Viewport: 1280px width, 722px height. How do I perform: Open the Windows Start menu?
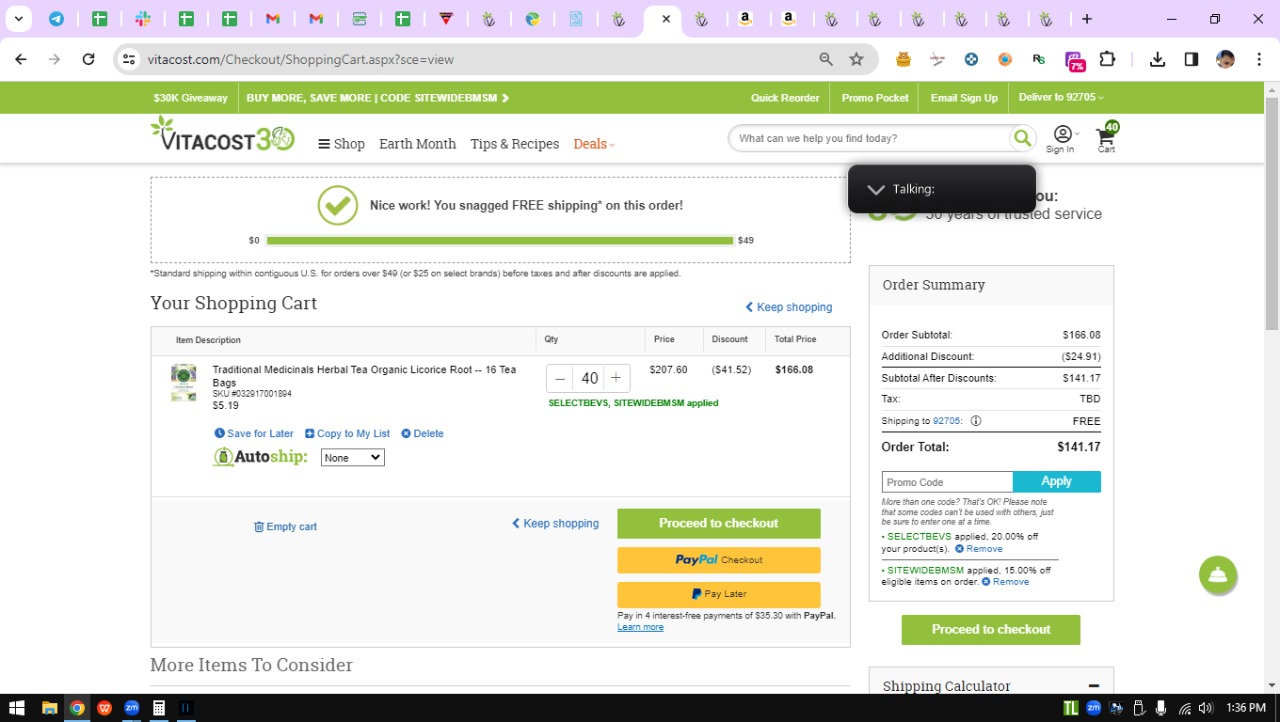click(x=17, y=708)
